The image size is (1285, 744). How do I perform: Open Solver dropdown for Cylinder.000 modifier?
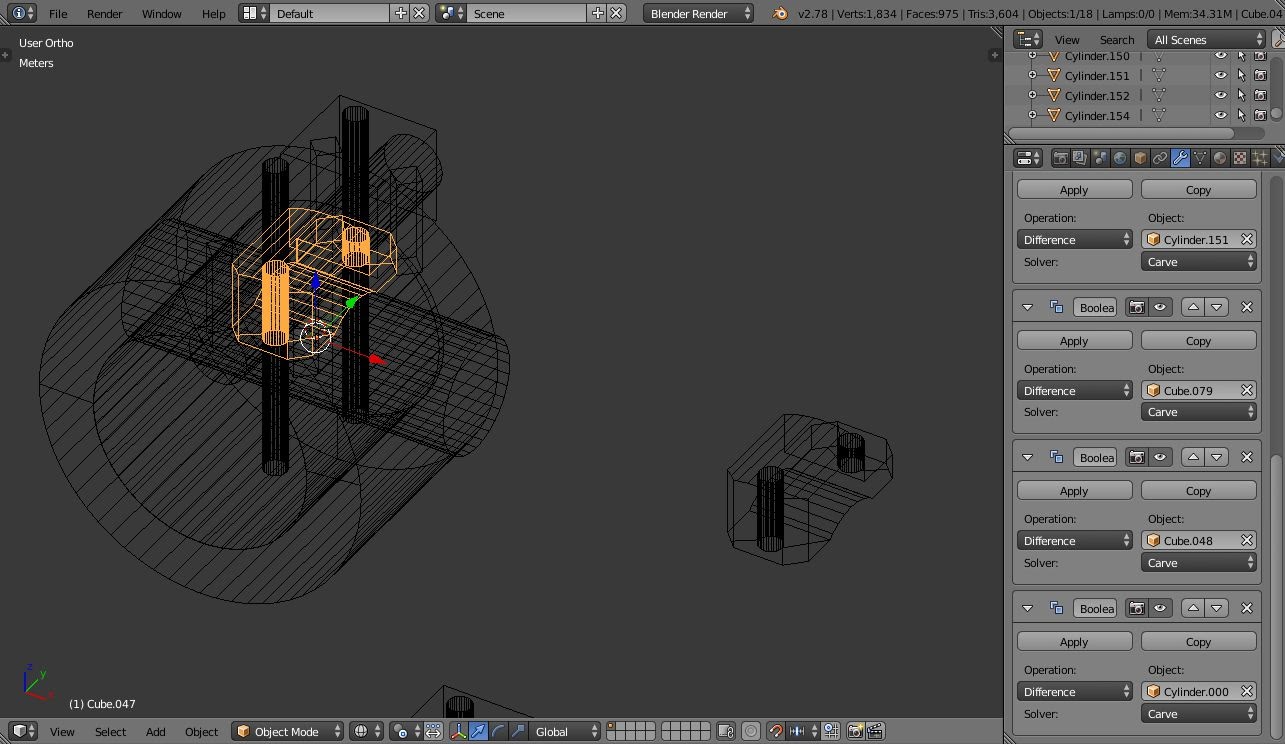[x=1198, y=714]
